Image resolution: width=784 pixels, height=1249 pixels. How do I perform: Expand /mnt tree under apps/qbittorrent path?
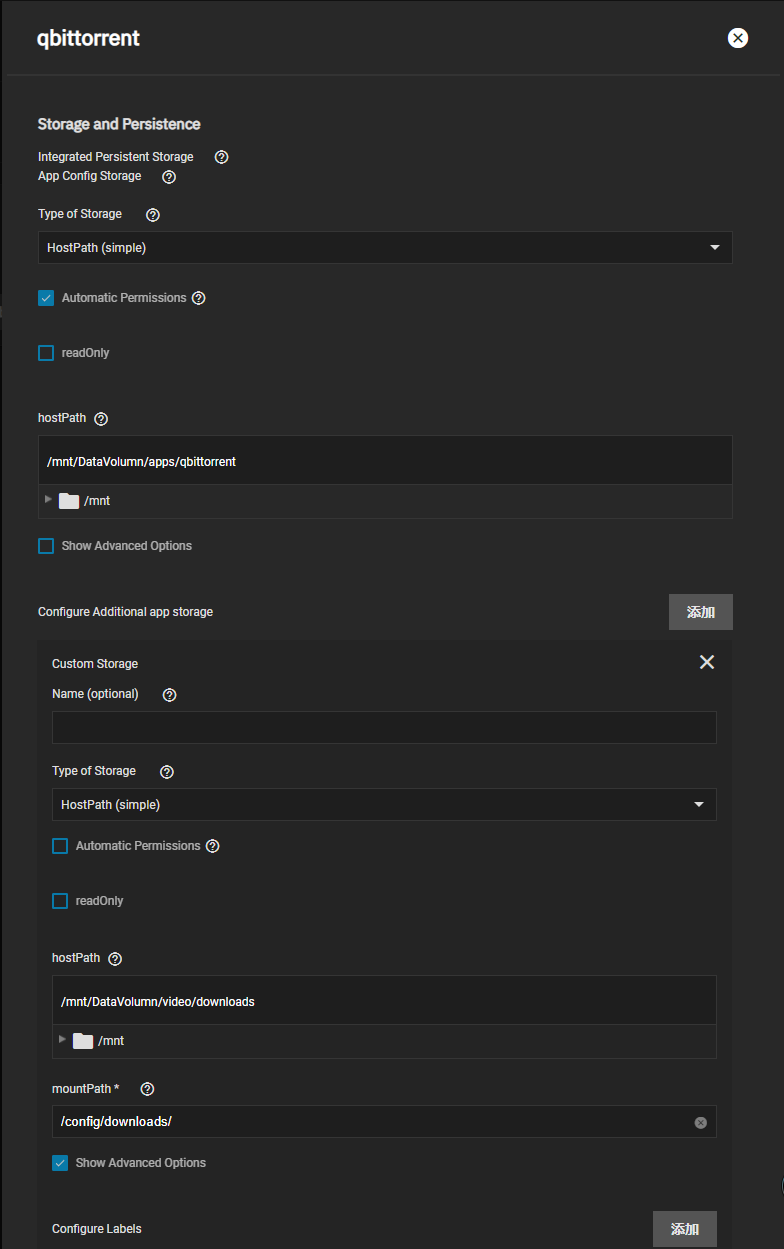pyautogui.click(x=48, y=499)
